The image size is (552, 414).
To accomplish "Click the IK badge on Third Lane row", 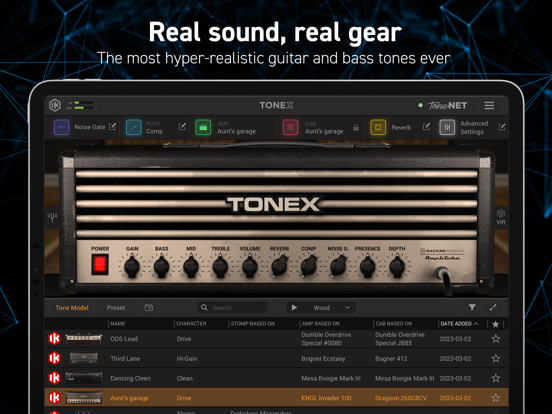I will click(54, 358).
